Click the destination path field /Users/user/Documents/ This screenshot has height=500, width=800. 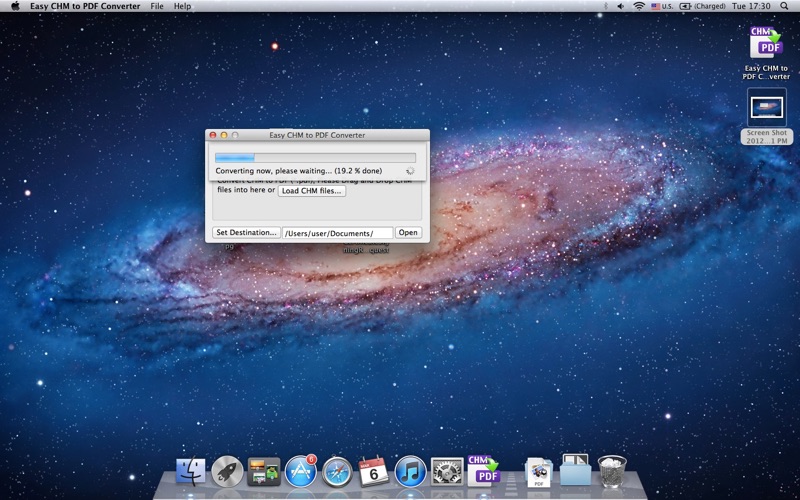pyautogui.click(x=338, y=233)
